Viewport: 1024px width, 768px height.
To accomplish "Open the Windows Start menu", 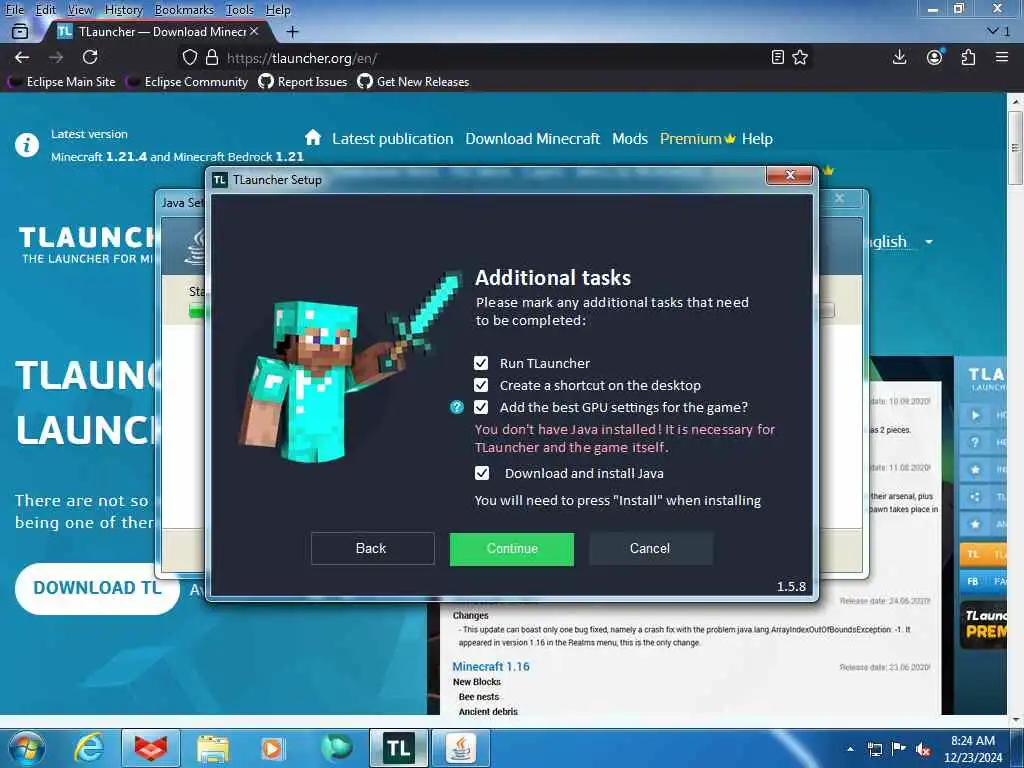I will tap(25, 749).
